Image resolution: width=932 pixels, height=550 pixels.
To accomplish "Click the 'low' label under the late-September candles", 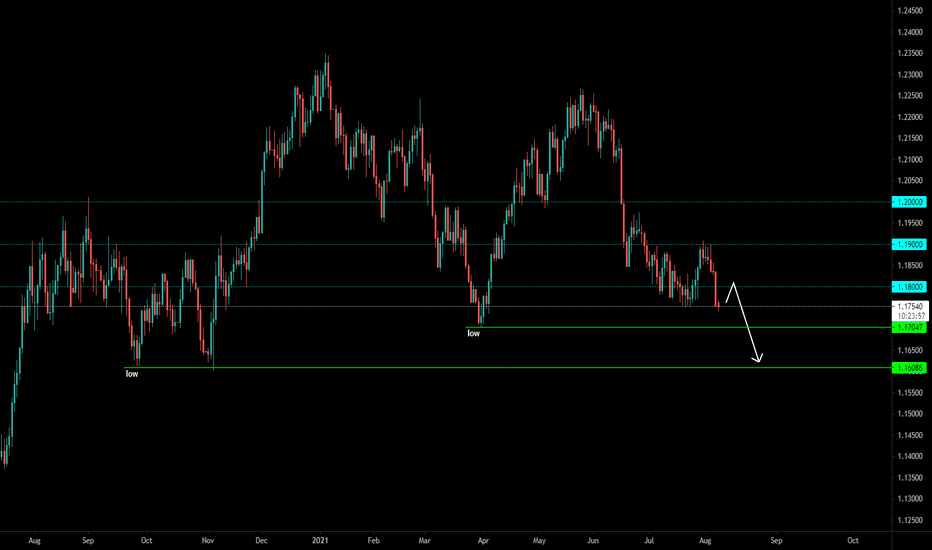I will pos(132,374).
